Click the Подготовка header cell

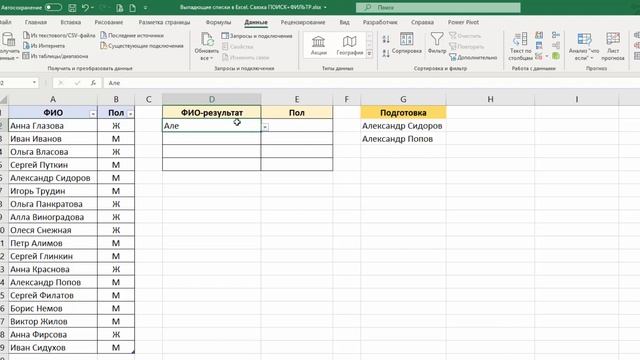click(403, 113)
